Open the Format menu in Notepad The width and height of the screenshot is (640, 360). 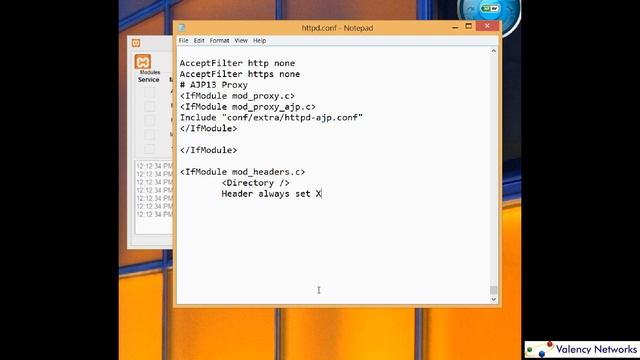pyautogui.click(x=219, y=41)
